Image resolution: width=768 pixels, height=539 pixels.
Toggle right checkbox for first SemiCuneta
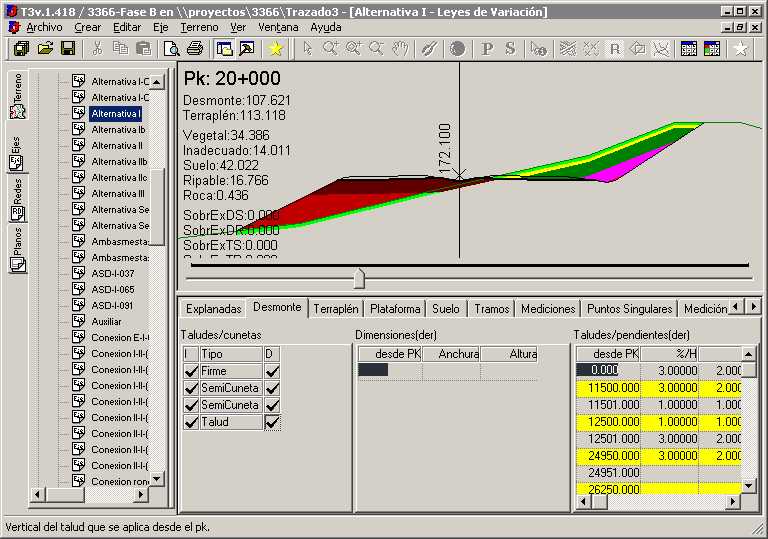pos(272,388)
